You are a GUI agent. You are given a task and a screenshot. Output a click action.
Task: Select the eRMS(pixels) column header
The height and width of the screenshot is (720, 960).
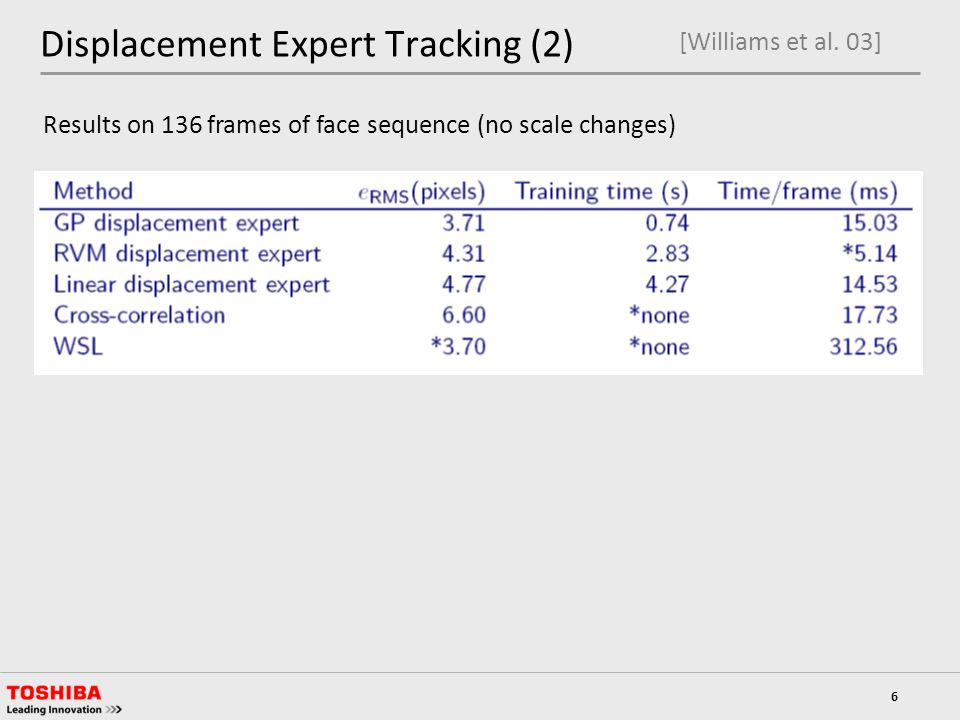421,192
